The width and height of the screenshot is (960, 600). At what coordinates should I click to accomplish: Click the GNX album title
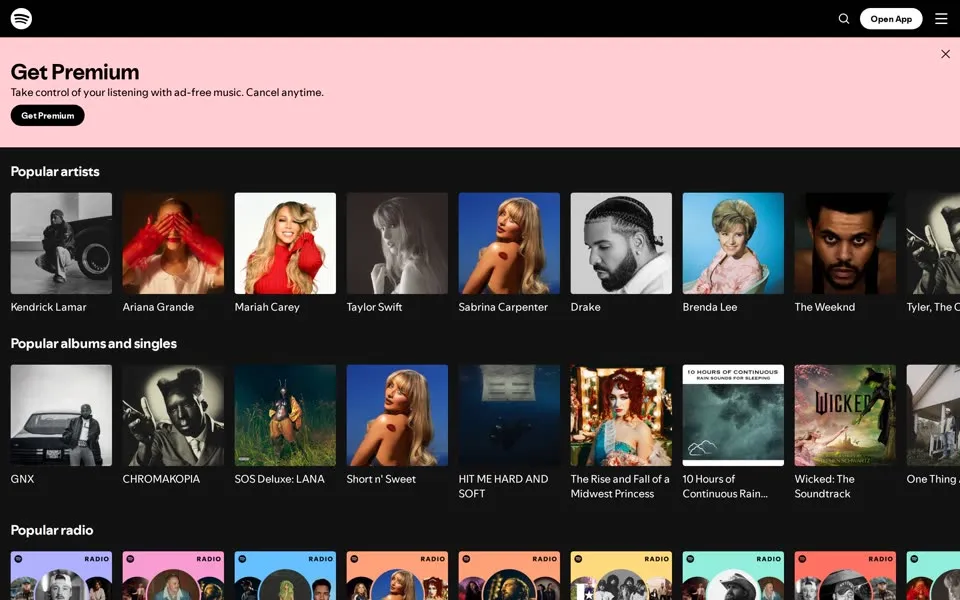pyautogui.click(x=22, y=479)
